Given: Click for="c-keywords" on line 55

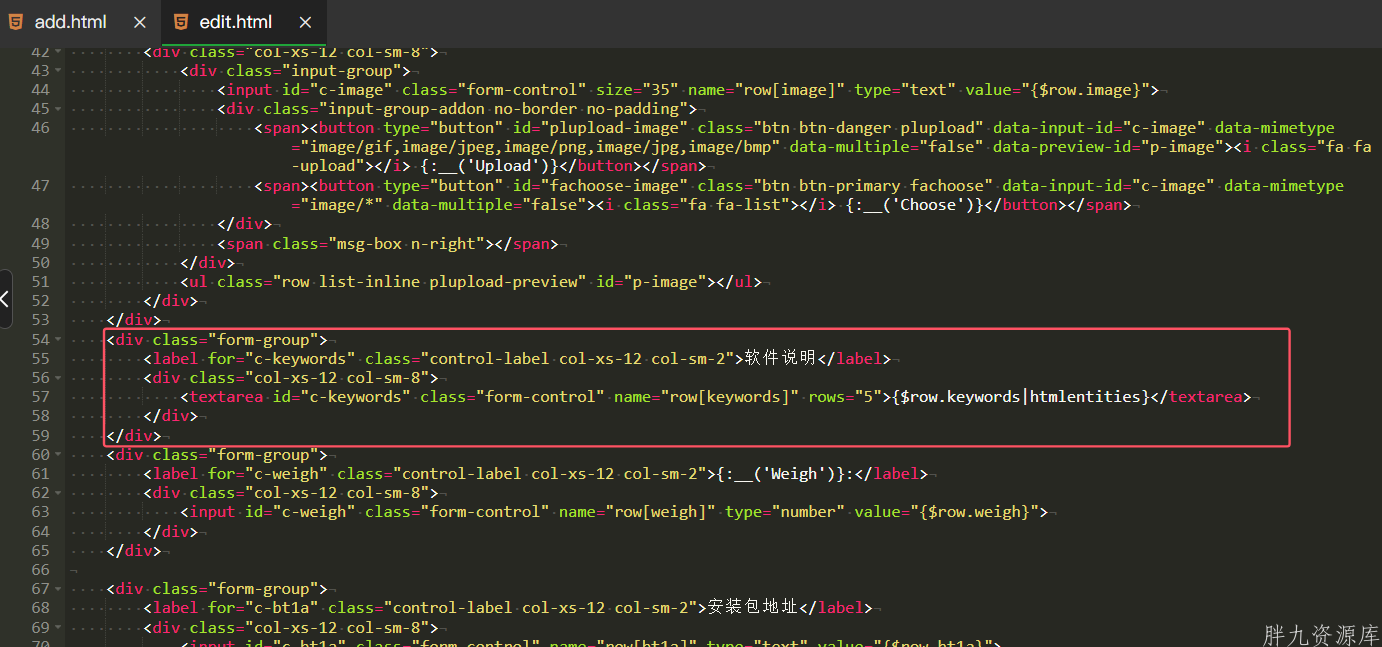Looking at the screenshot, I should (x=282, y=359).
